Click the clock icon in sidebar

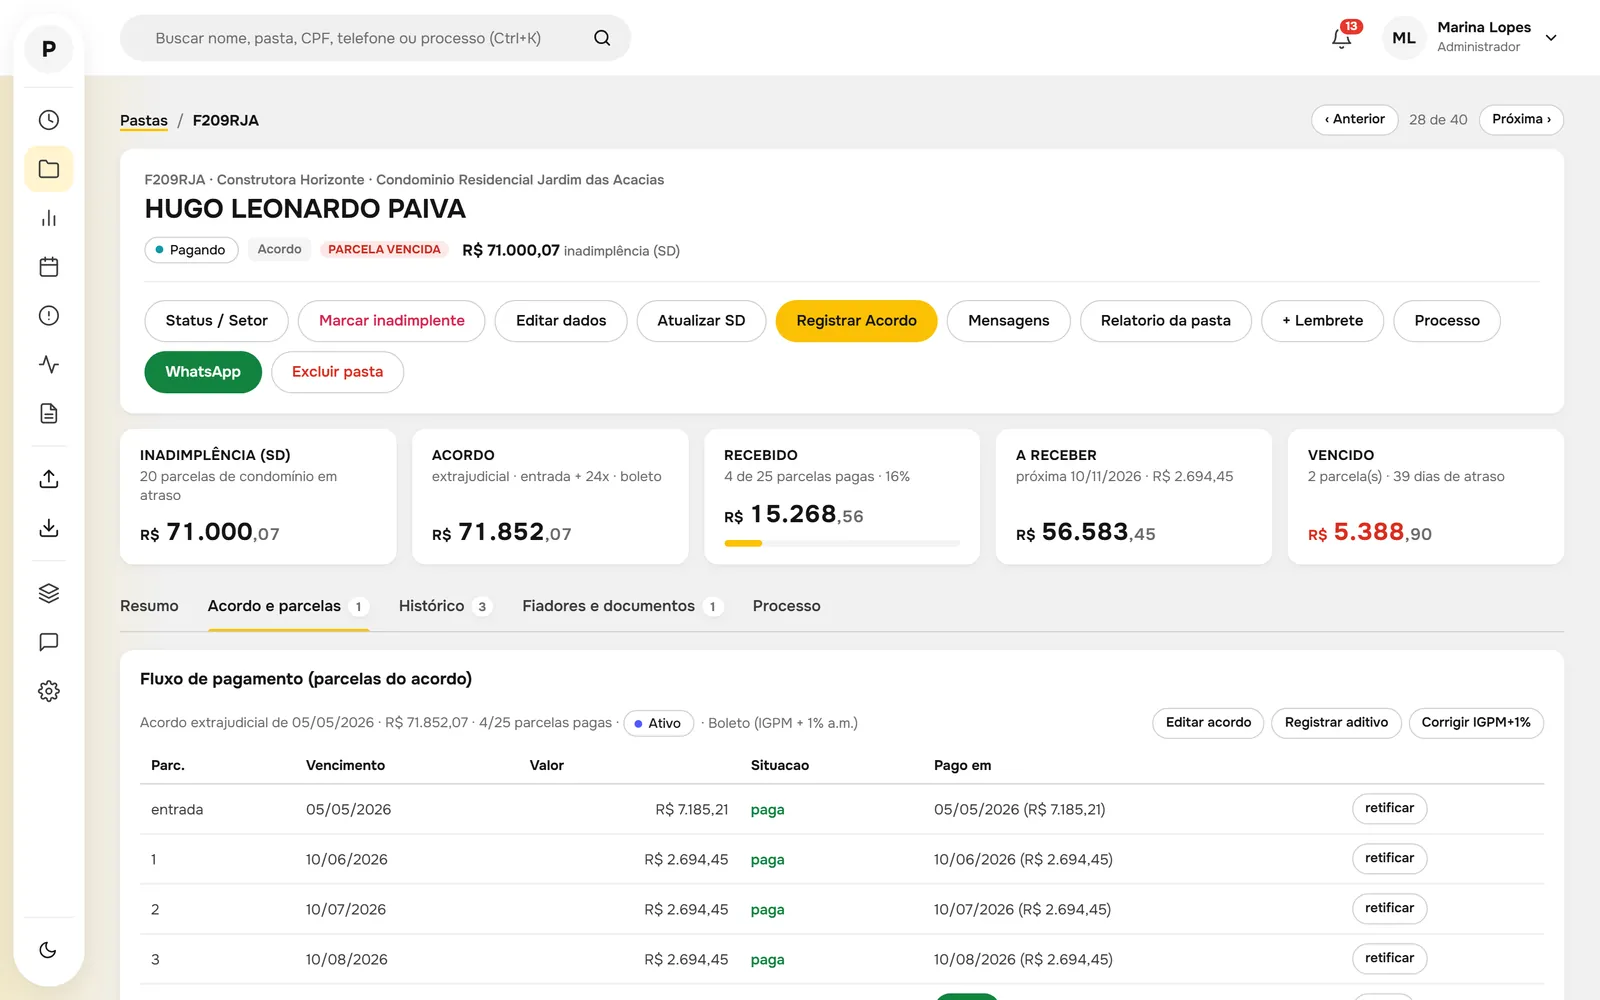48,120
